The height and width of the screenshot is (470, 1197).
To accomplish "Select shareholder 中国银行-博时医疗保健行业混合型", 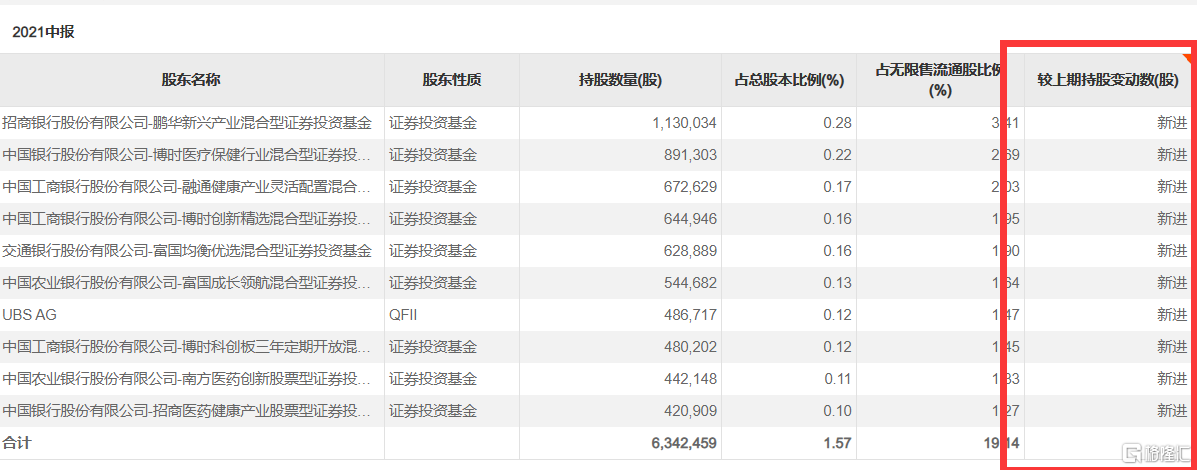I will pos(187,155).
